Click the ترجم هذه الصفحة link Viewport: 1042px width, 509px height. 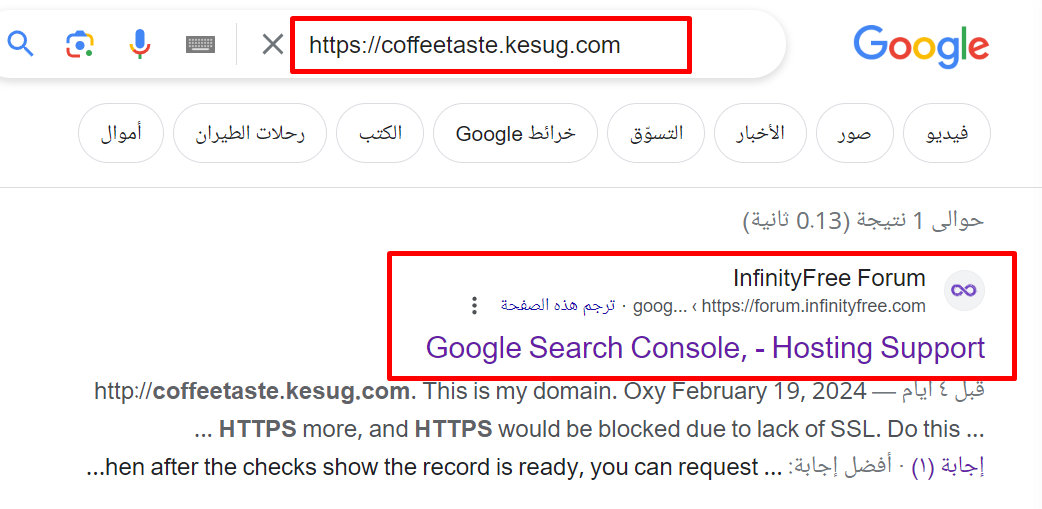coord(558,306)
